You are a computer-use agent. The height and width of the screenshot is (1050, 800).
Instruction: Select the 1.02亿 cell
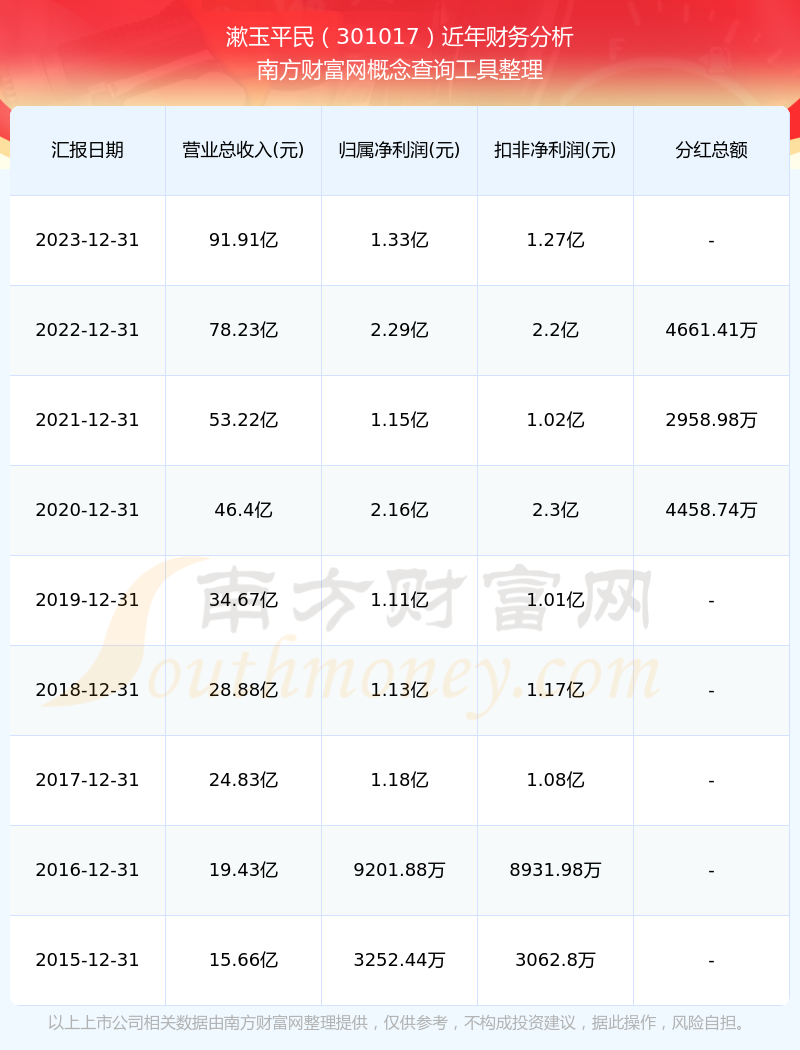[556, 420]
